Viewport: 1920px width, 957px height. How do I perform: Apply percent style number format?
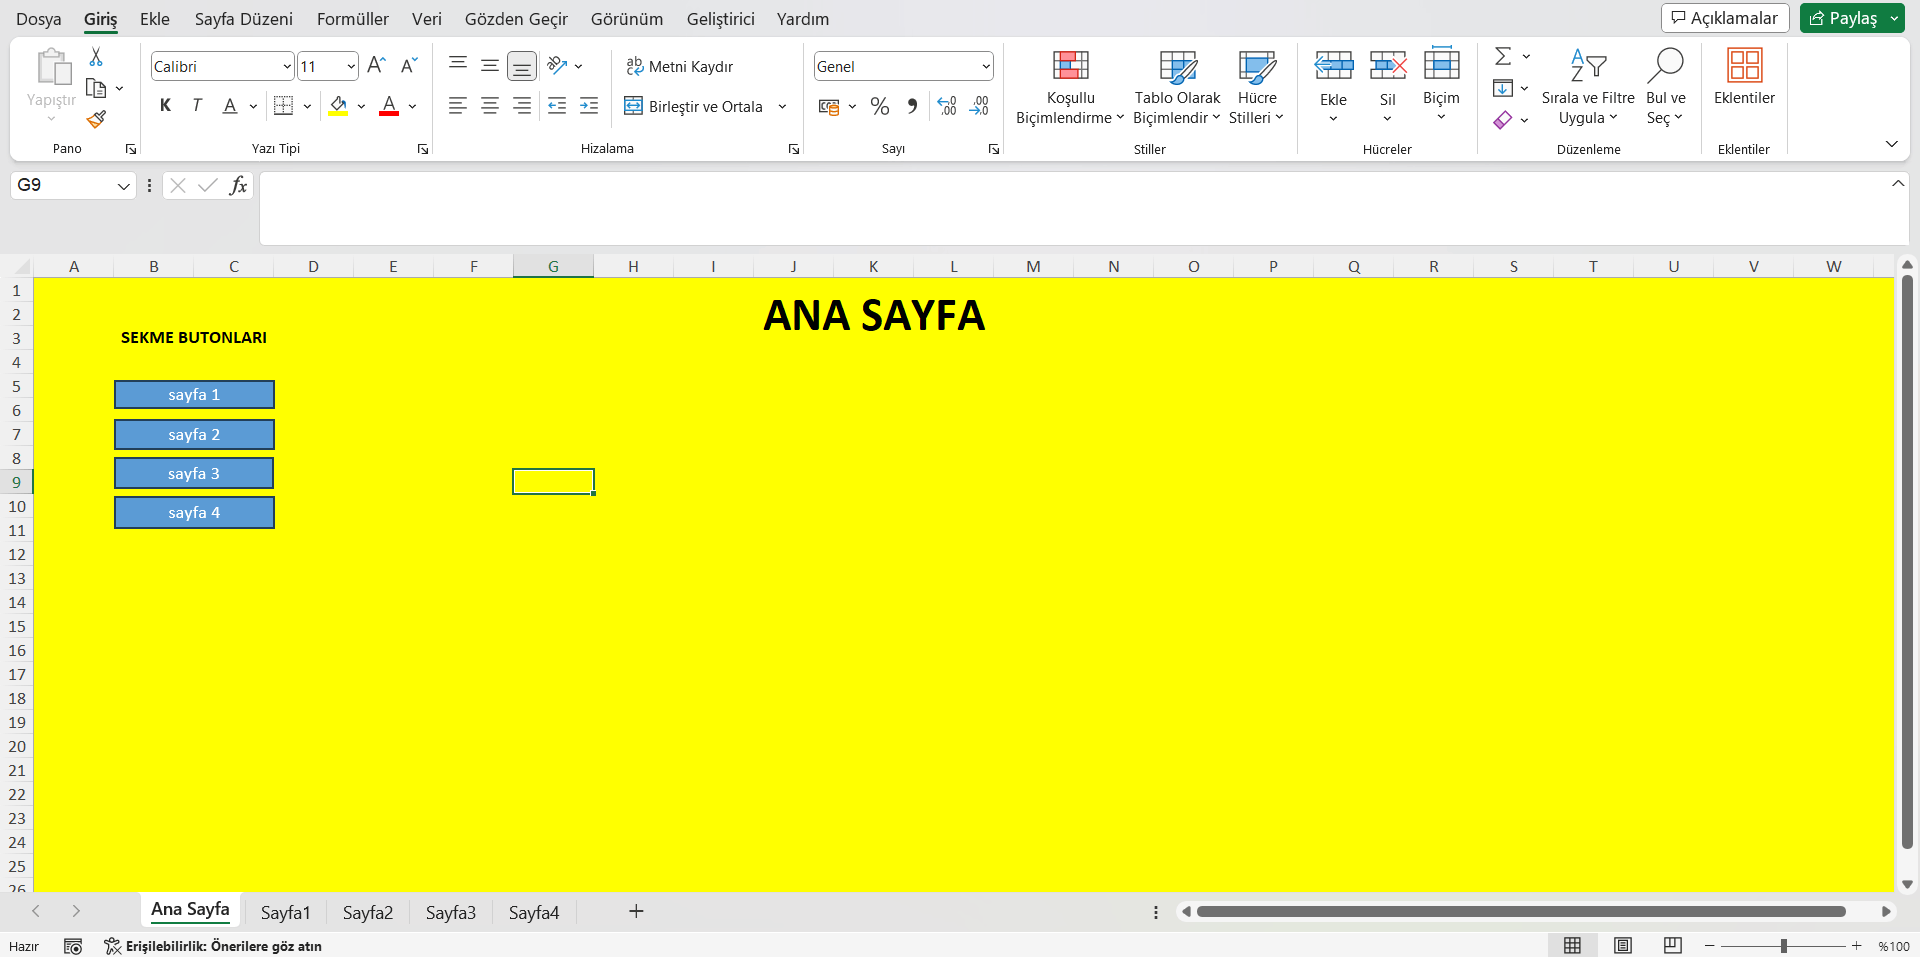pyautogui.click(x=880, y=106)
